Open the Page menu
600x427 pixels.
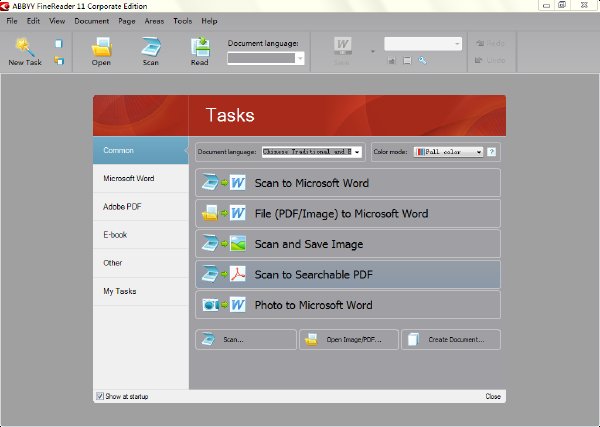coord(127,21)
